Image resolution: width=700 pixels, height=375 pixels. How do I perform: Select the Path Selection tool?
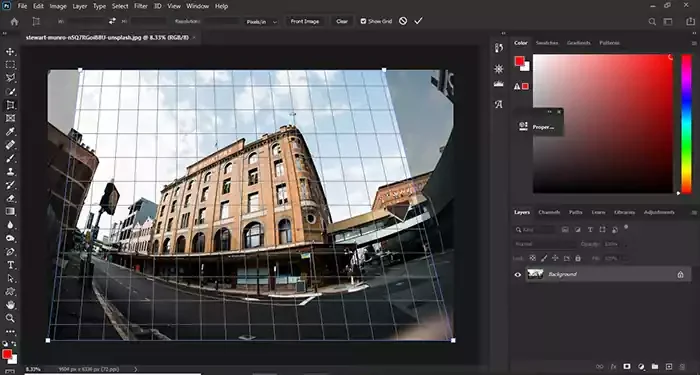(x=10, y=279)
